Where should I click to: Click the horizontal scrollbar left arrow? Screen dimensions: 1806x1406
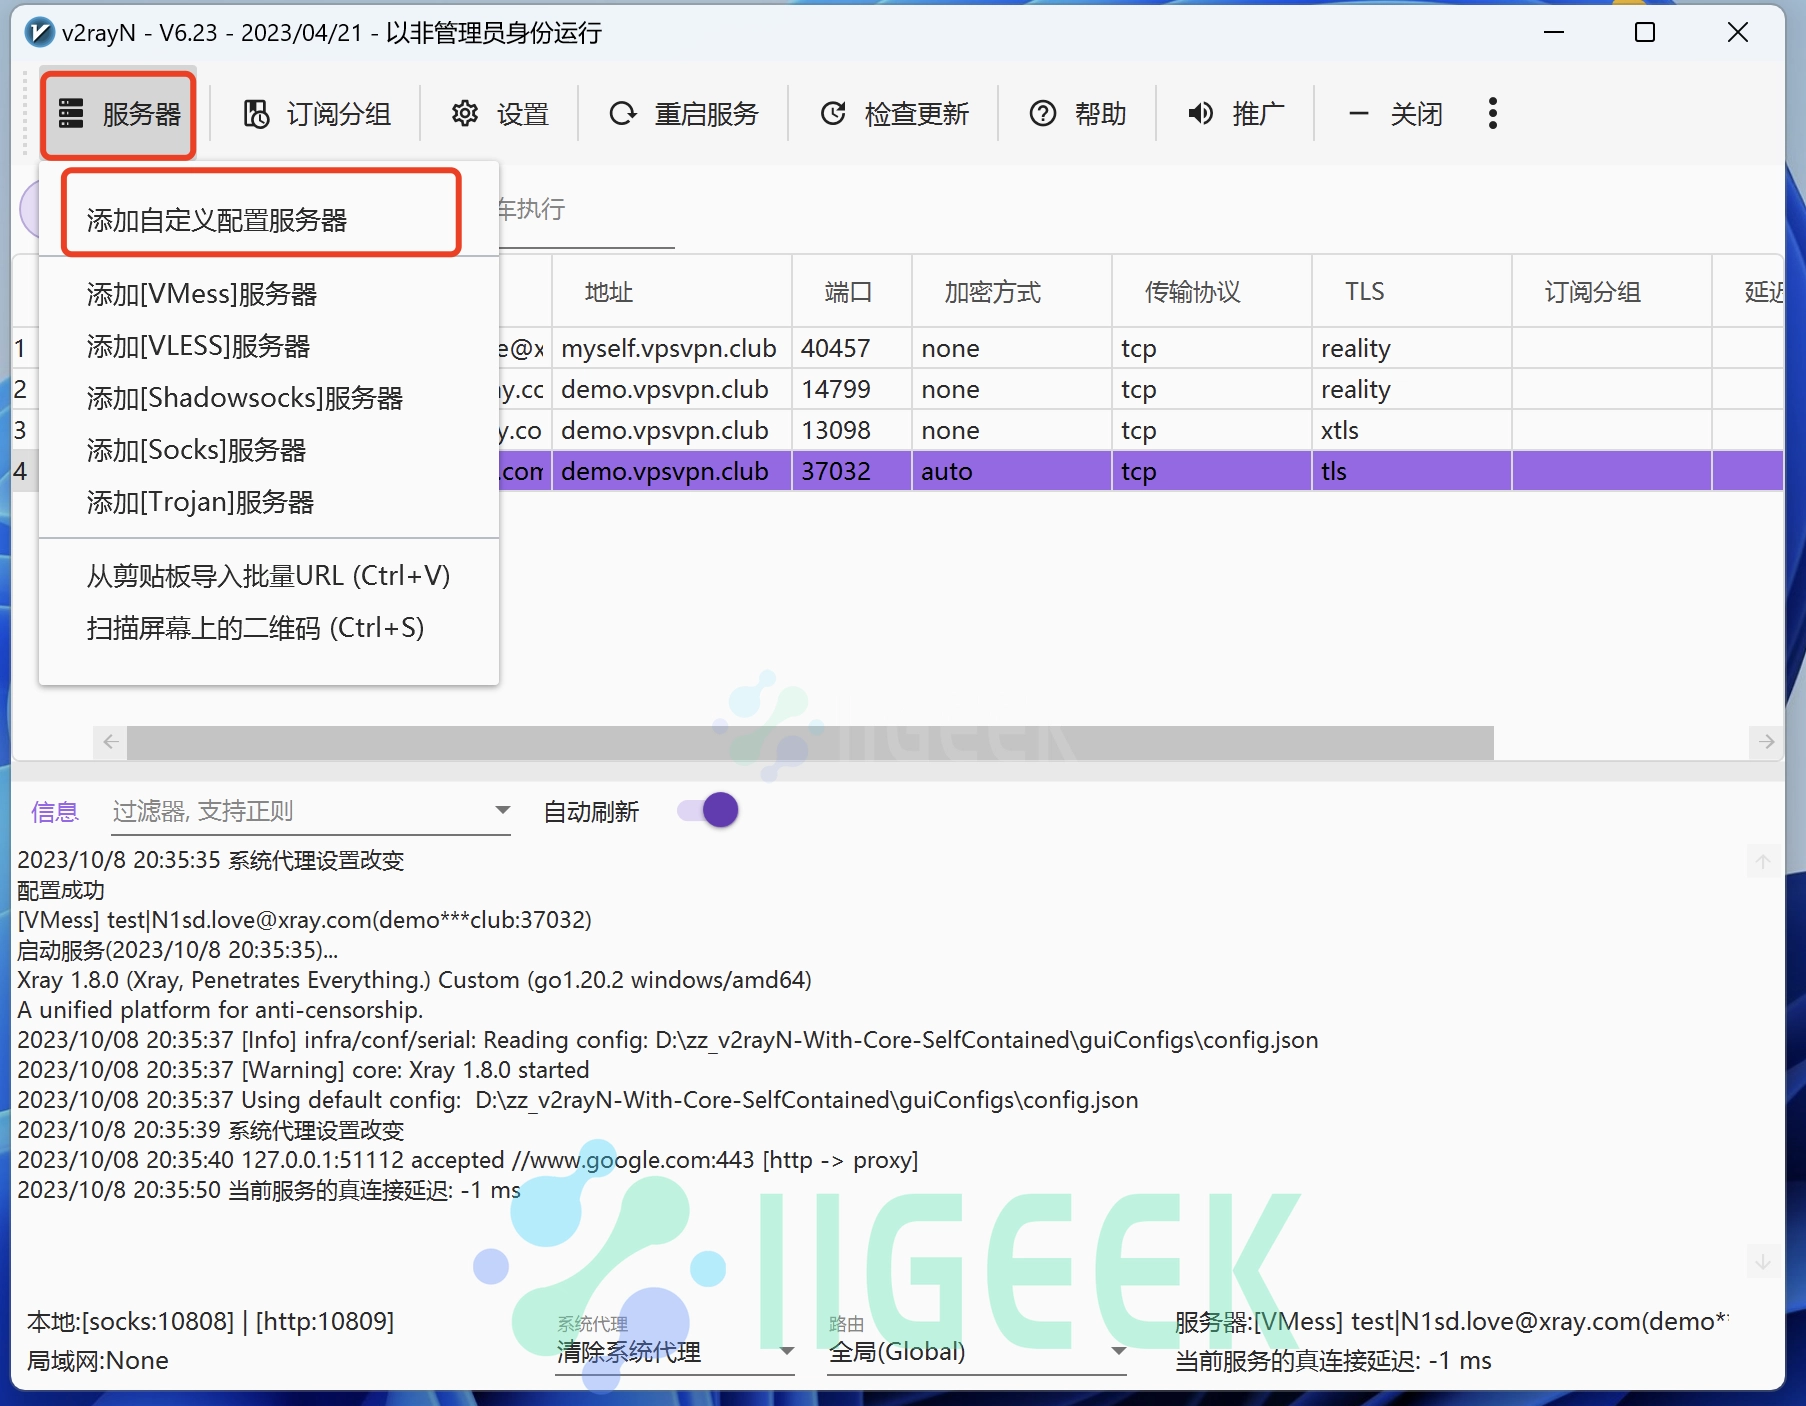(110, 742)
